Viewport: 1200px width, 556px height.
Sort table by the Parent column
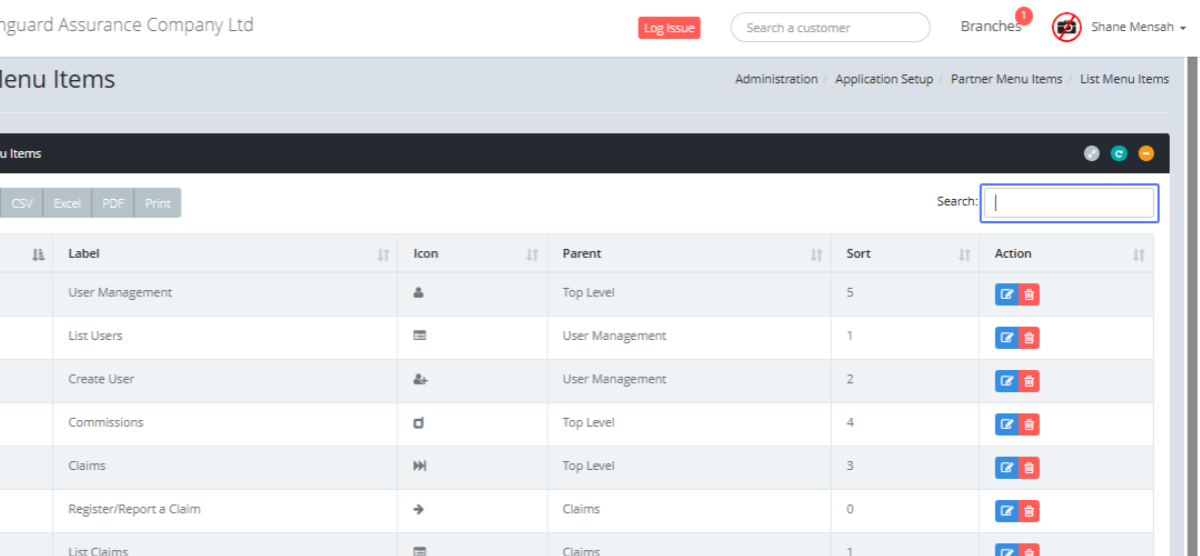tap(688, 254)
